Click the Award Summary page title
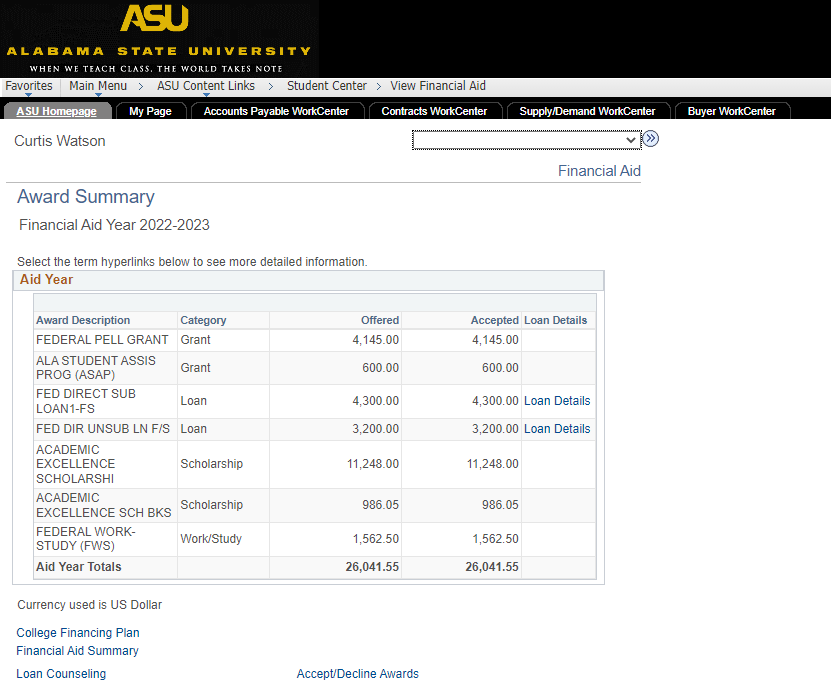831x692 pixels. click(x=86, y=197)
